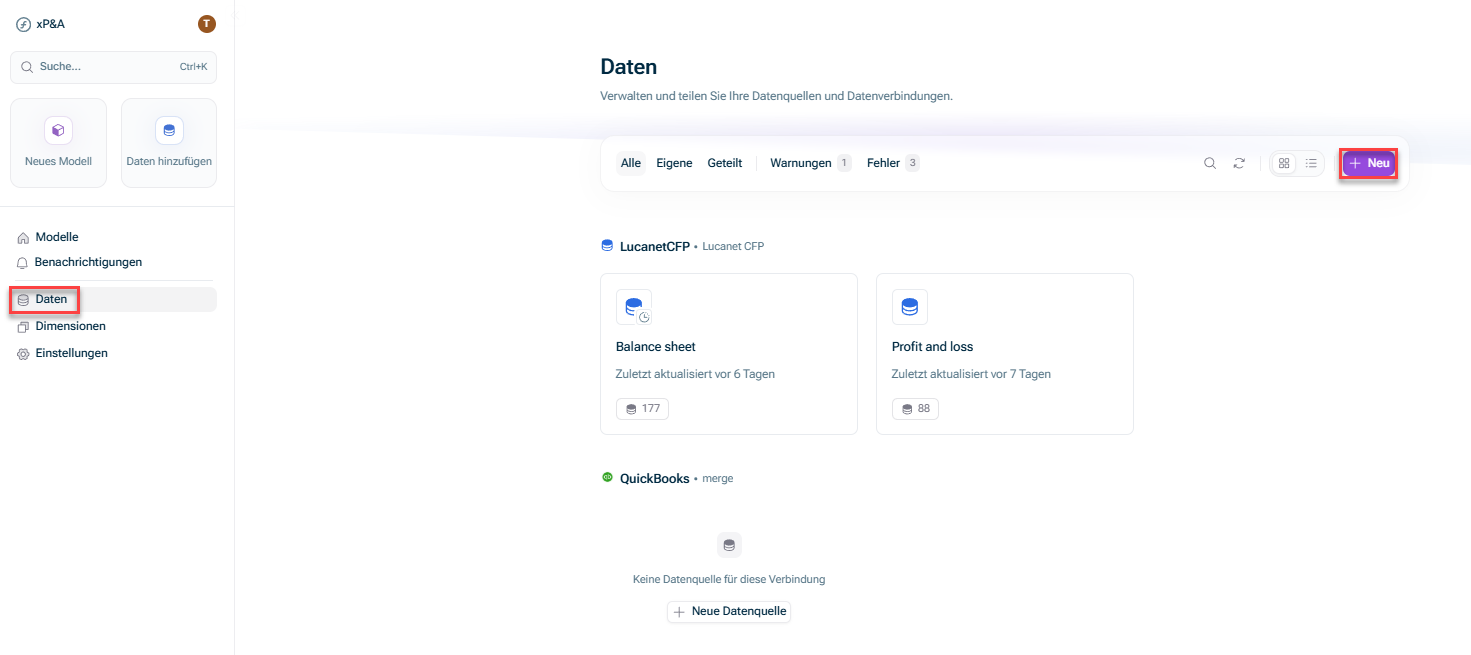The image size is (1471, 655).
Task: Click the Neue Datenquelle button
Action: 729,611
